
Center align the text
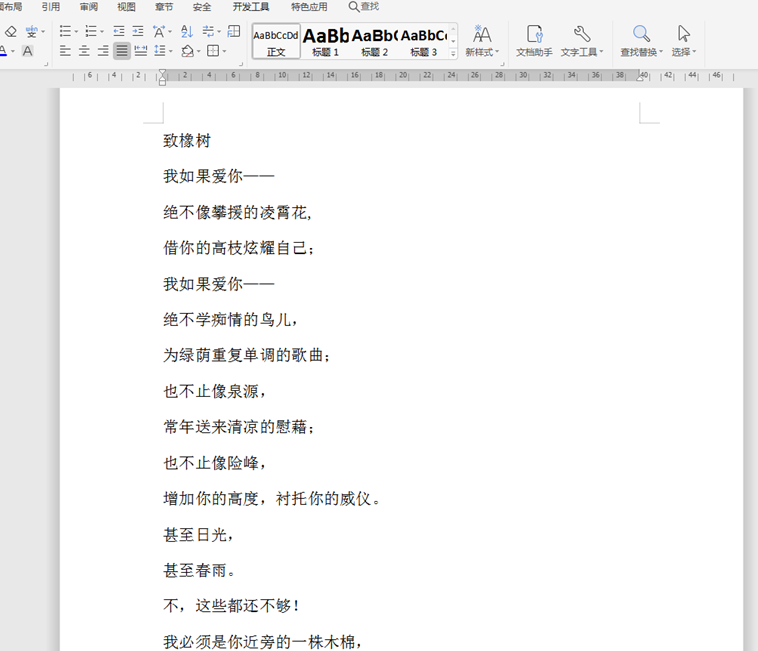tap(84, 51)
